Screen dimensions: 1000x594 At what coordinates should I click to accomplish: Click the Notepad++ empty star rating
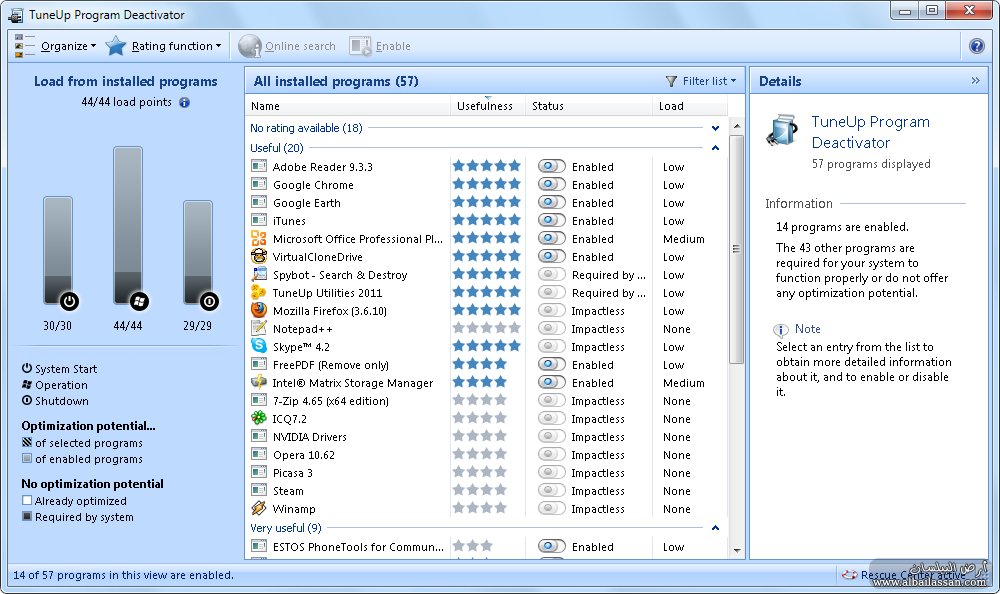pyautogui.click(x=487, y=328)
